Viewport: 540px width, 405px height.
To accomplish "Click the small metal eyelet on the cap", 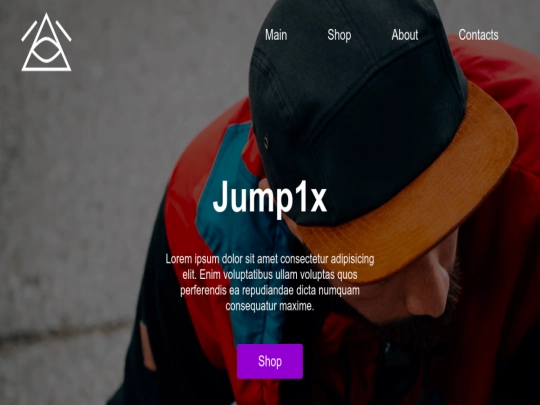I will click(266, 142).
